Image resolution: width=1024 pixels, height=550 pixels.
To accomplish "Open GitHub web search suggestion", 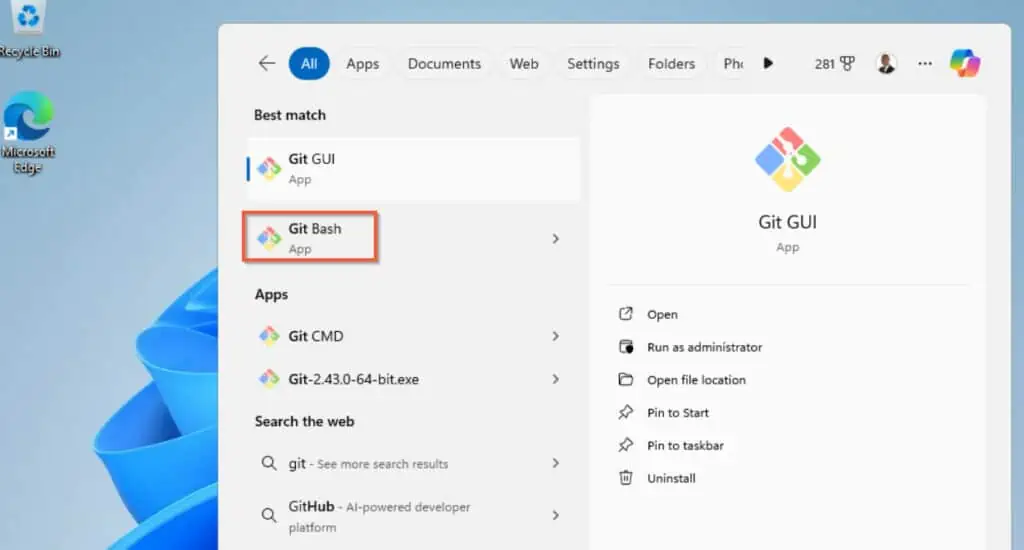I will coord(413,515).
